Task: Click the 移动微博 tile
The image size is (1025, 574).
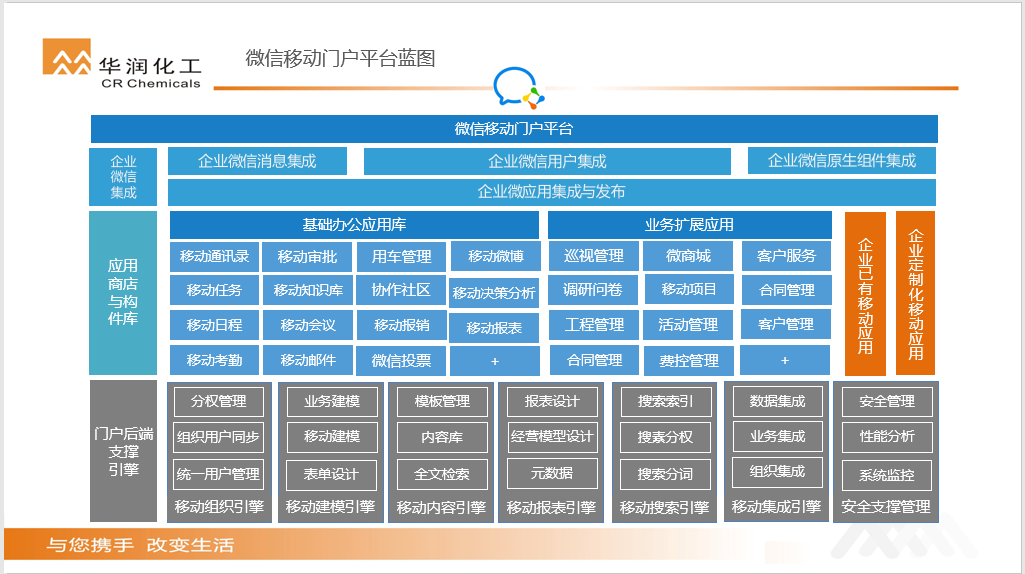Action: tap(496, 256)
